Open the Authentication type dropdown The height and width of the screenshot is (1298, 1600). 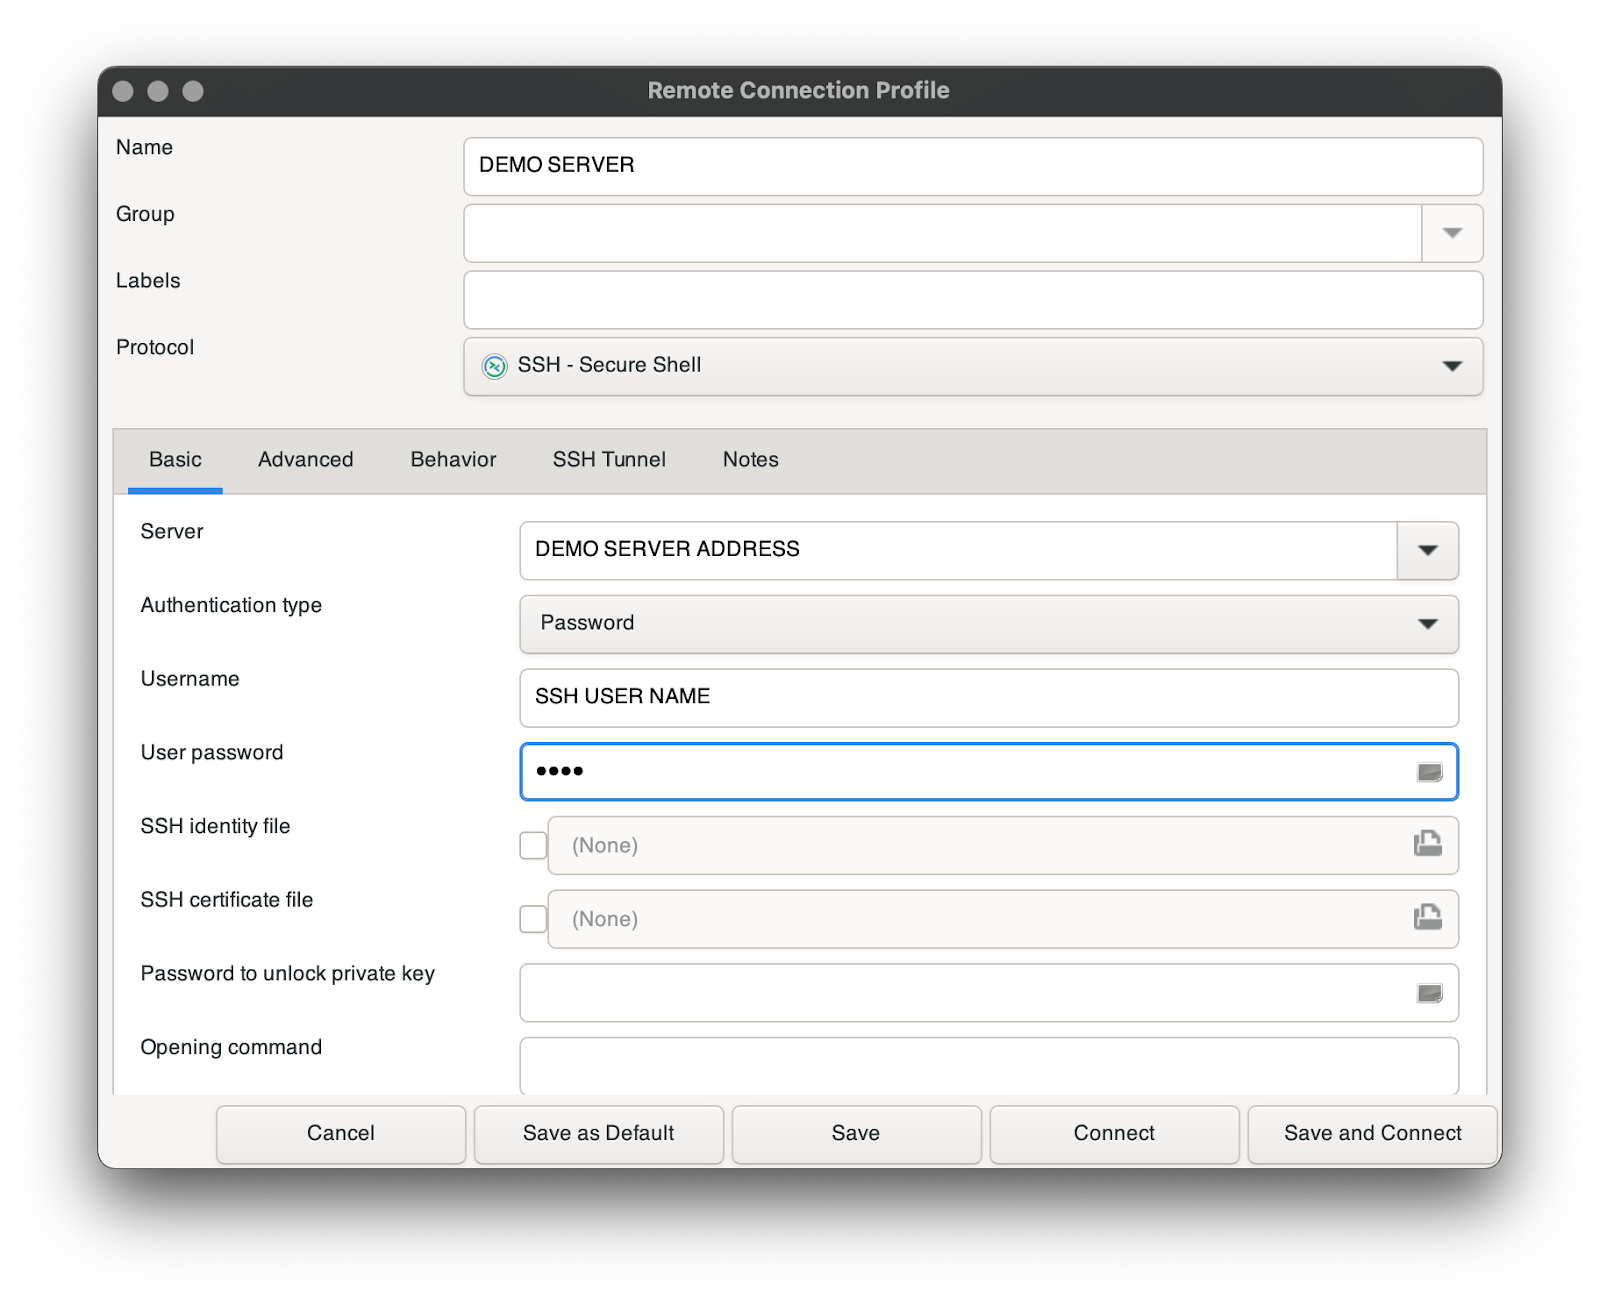click(x=1427, y=624)
